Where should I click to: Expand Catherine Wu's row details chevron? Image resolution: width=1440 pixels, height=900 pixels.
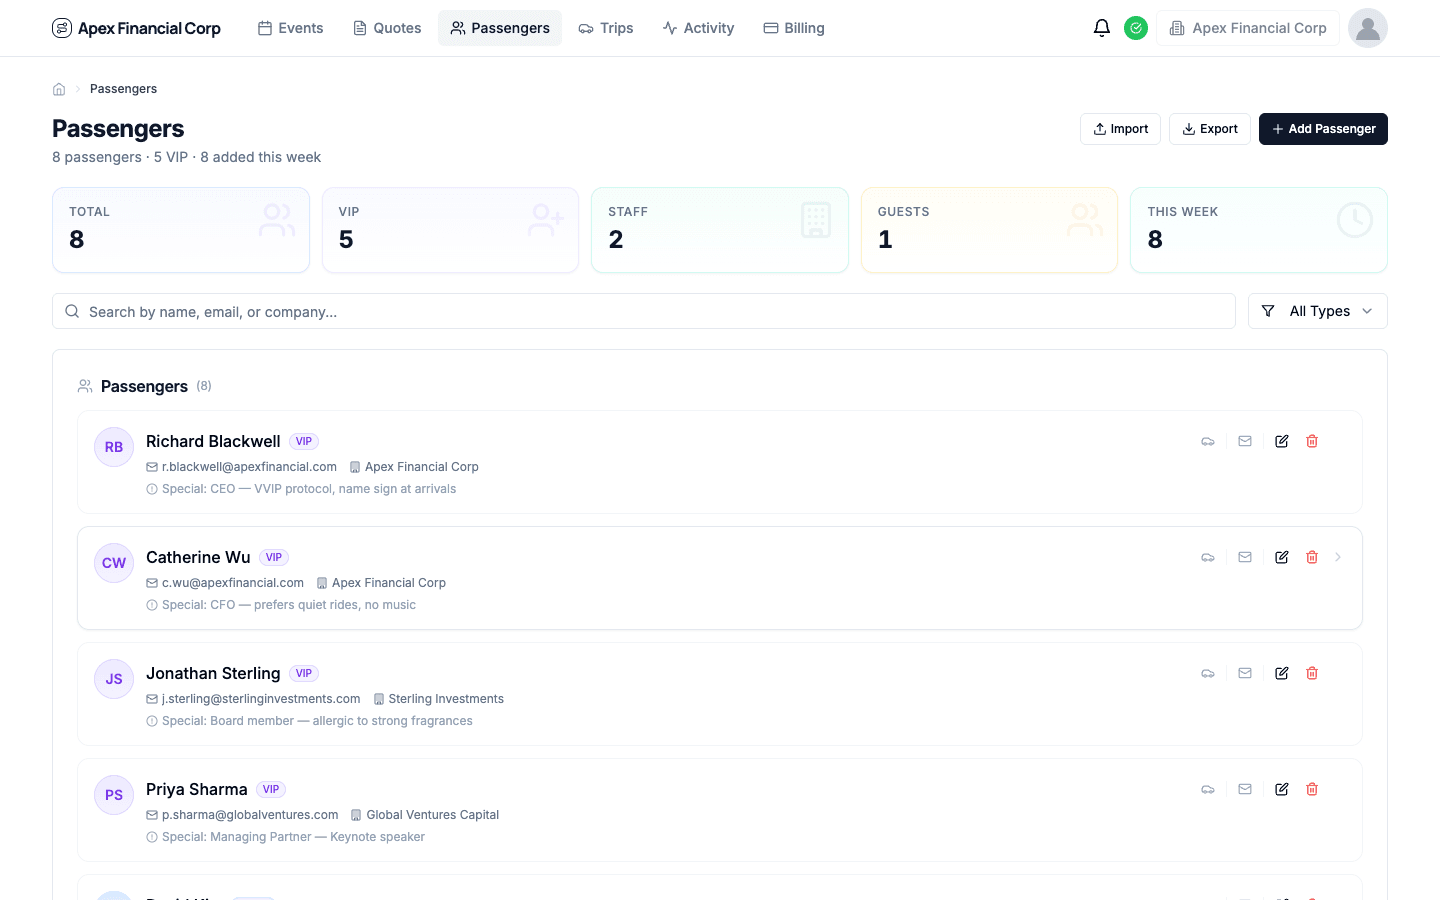(x=1338, y=557)
